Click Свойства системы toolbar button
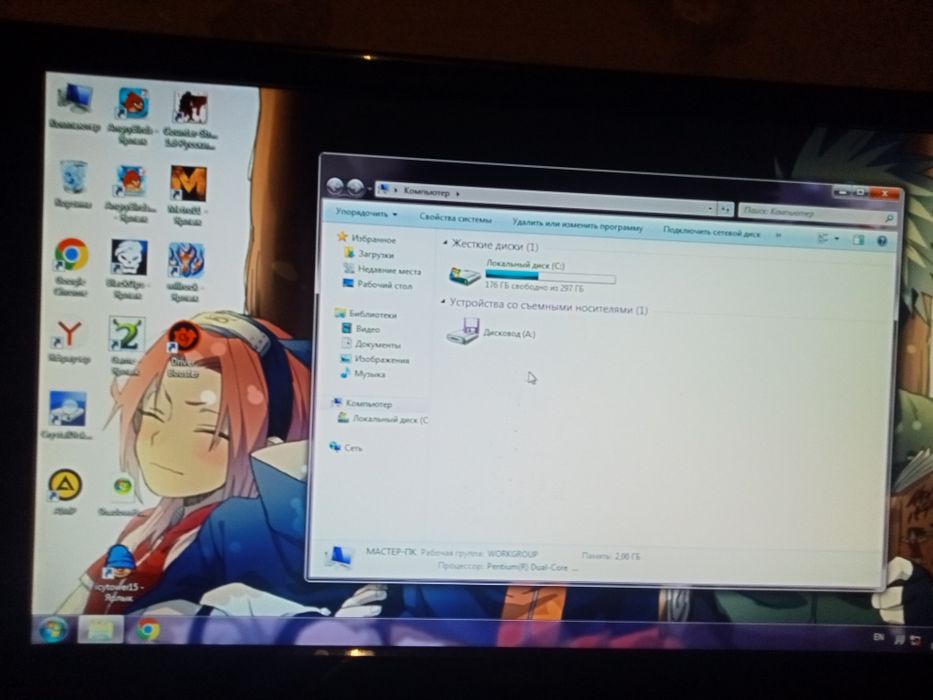The width and height of the screenshot is (933, 700). pos(455,218)
